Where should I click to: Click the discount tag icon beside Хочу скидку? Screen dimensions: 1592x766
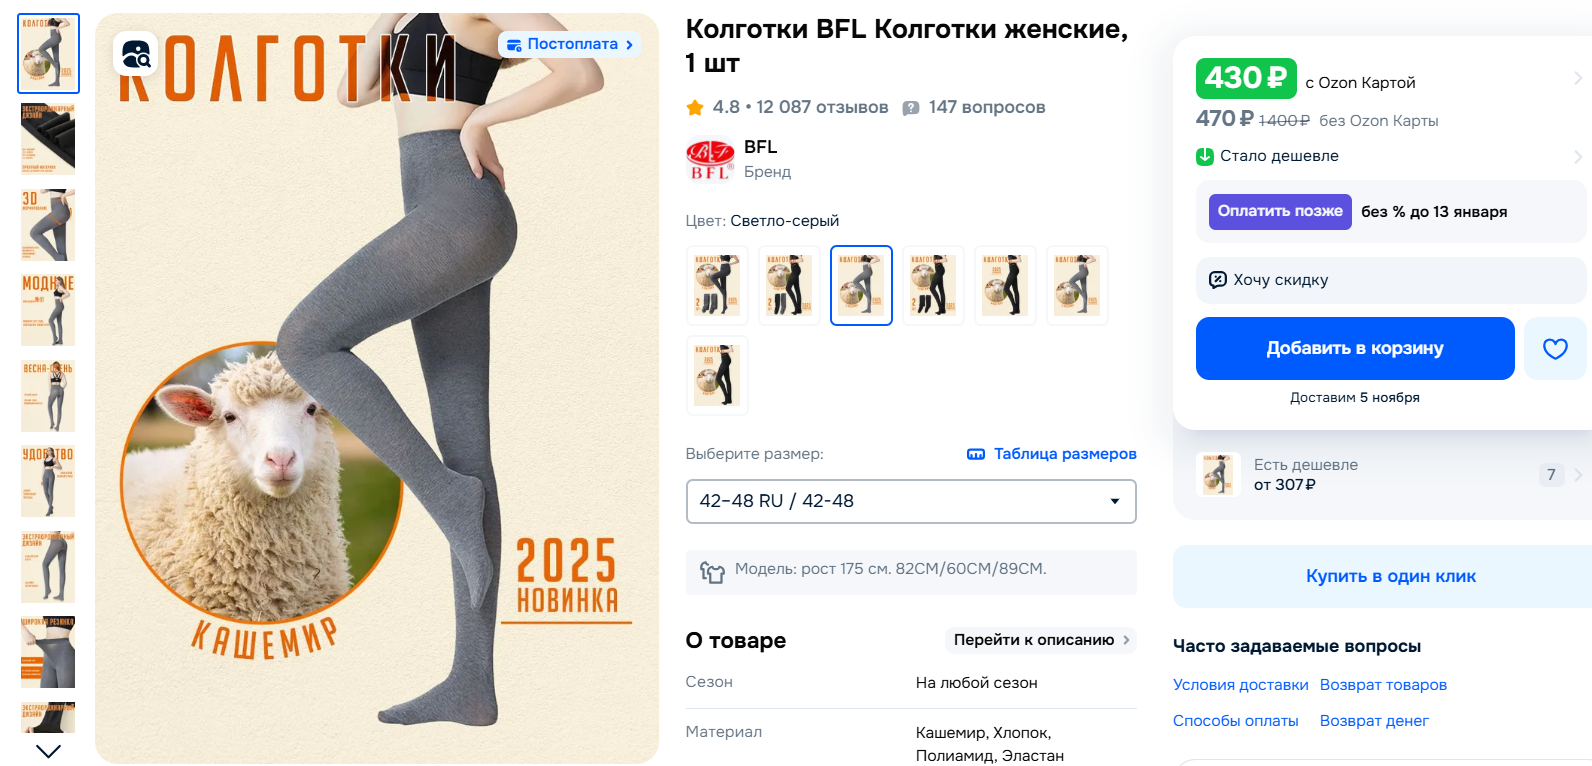pos(1218,280)
